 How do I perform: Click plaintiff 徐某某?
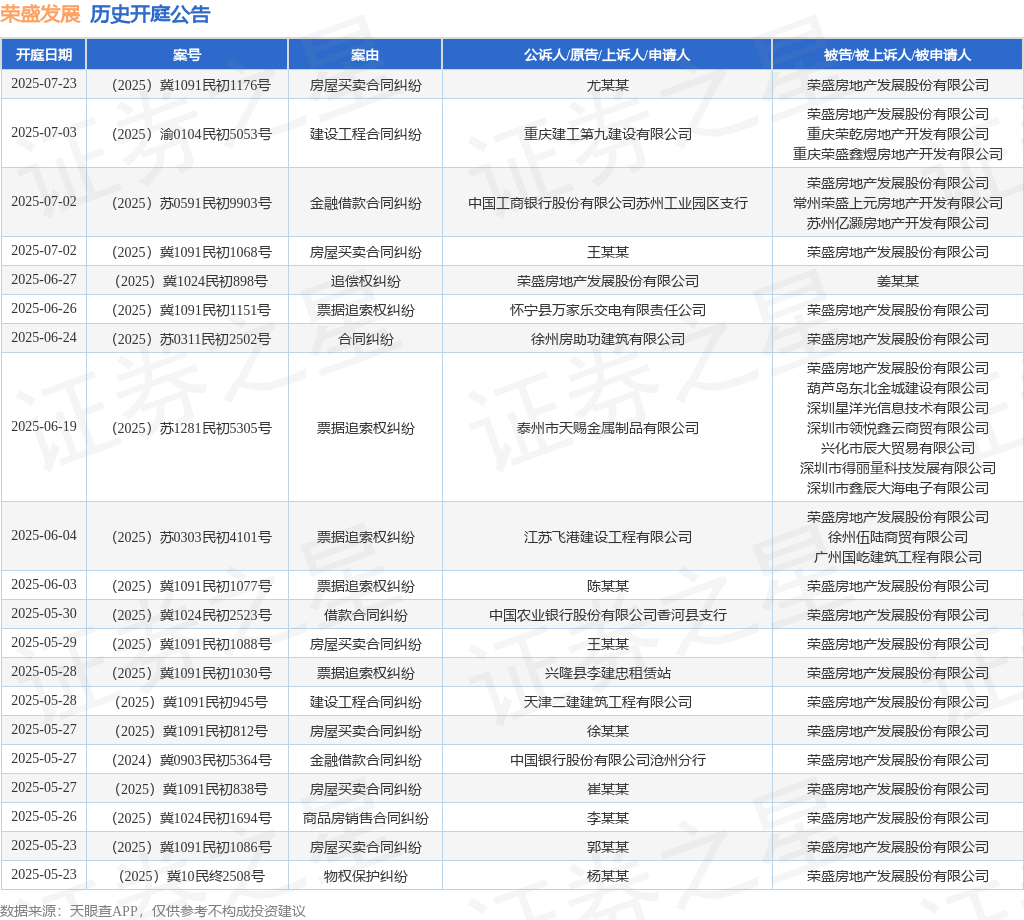tap(607, 731)
